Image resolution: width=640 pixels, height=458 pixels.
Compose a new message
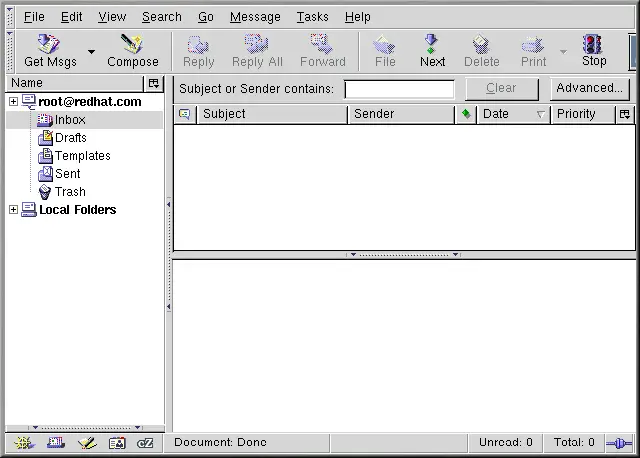coord(132,50)
